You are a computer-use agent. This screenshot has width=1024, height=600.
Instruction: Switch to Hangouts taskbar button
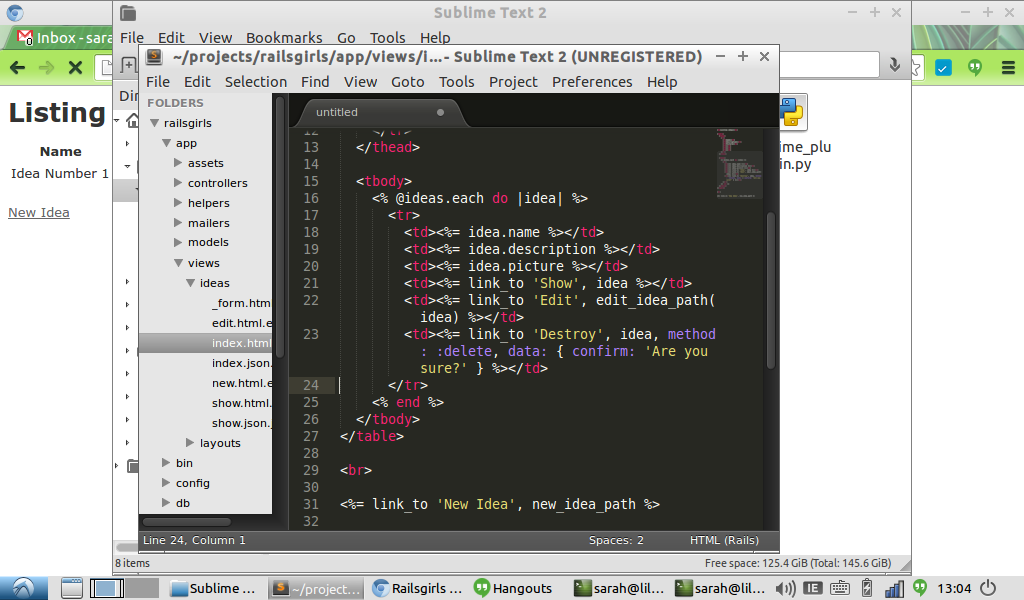(x=514, y=588)
